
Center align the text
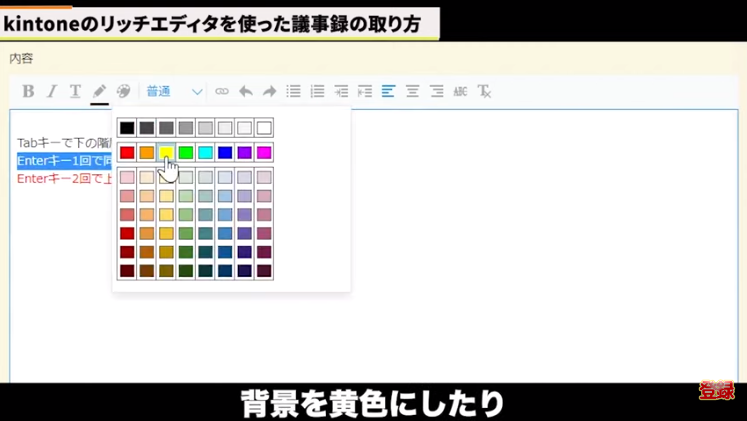coord(413,91)
